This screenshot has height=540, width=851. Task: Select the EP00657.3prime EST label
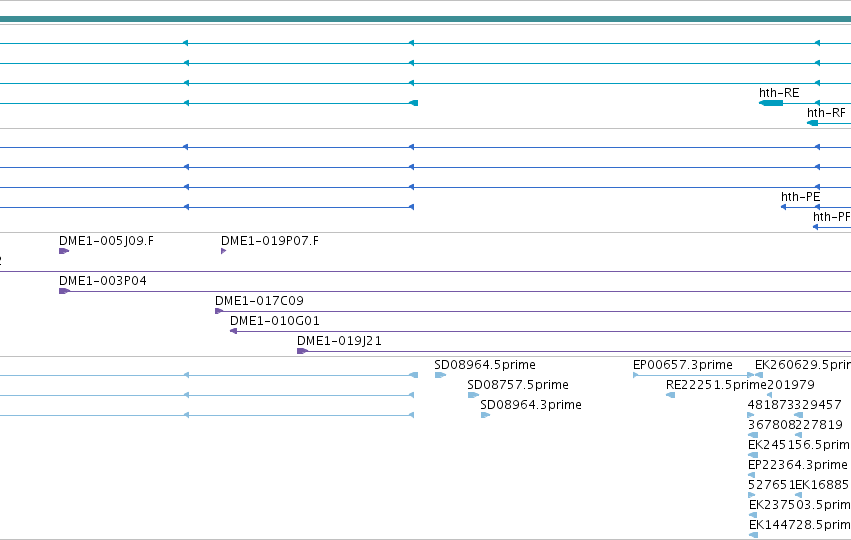coord(683,365)
